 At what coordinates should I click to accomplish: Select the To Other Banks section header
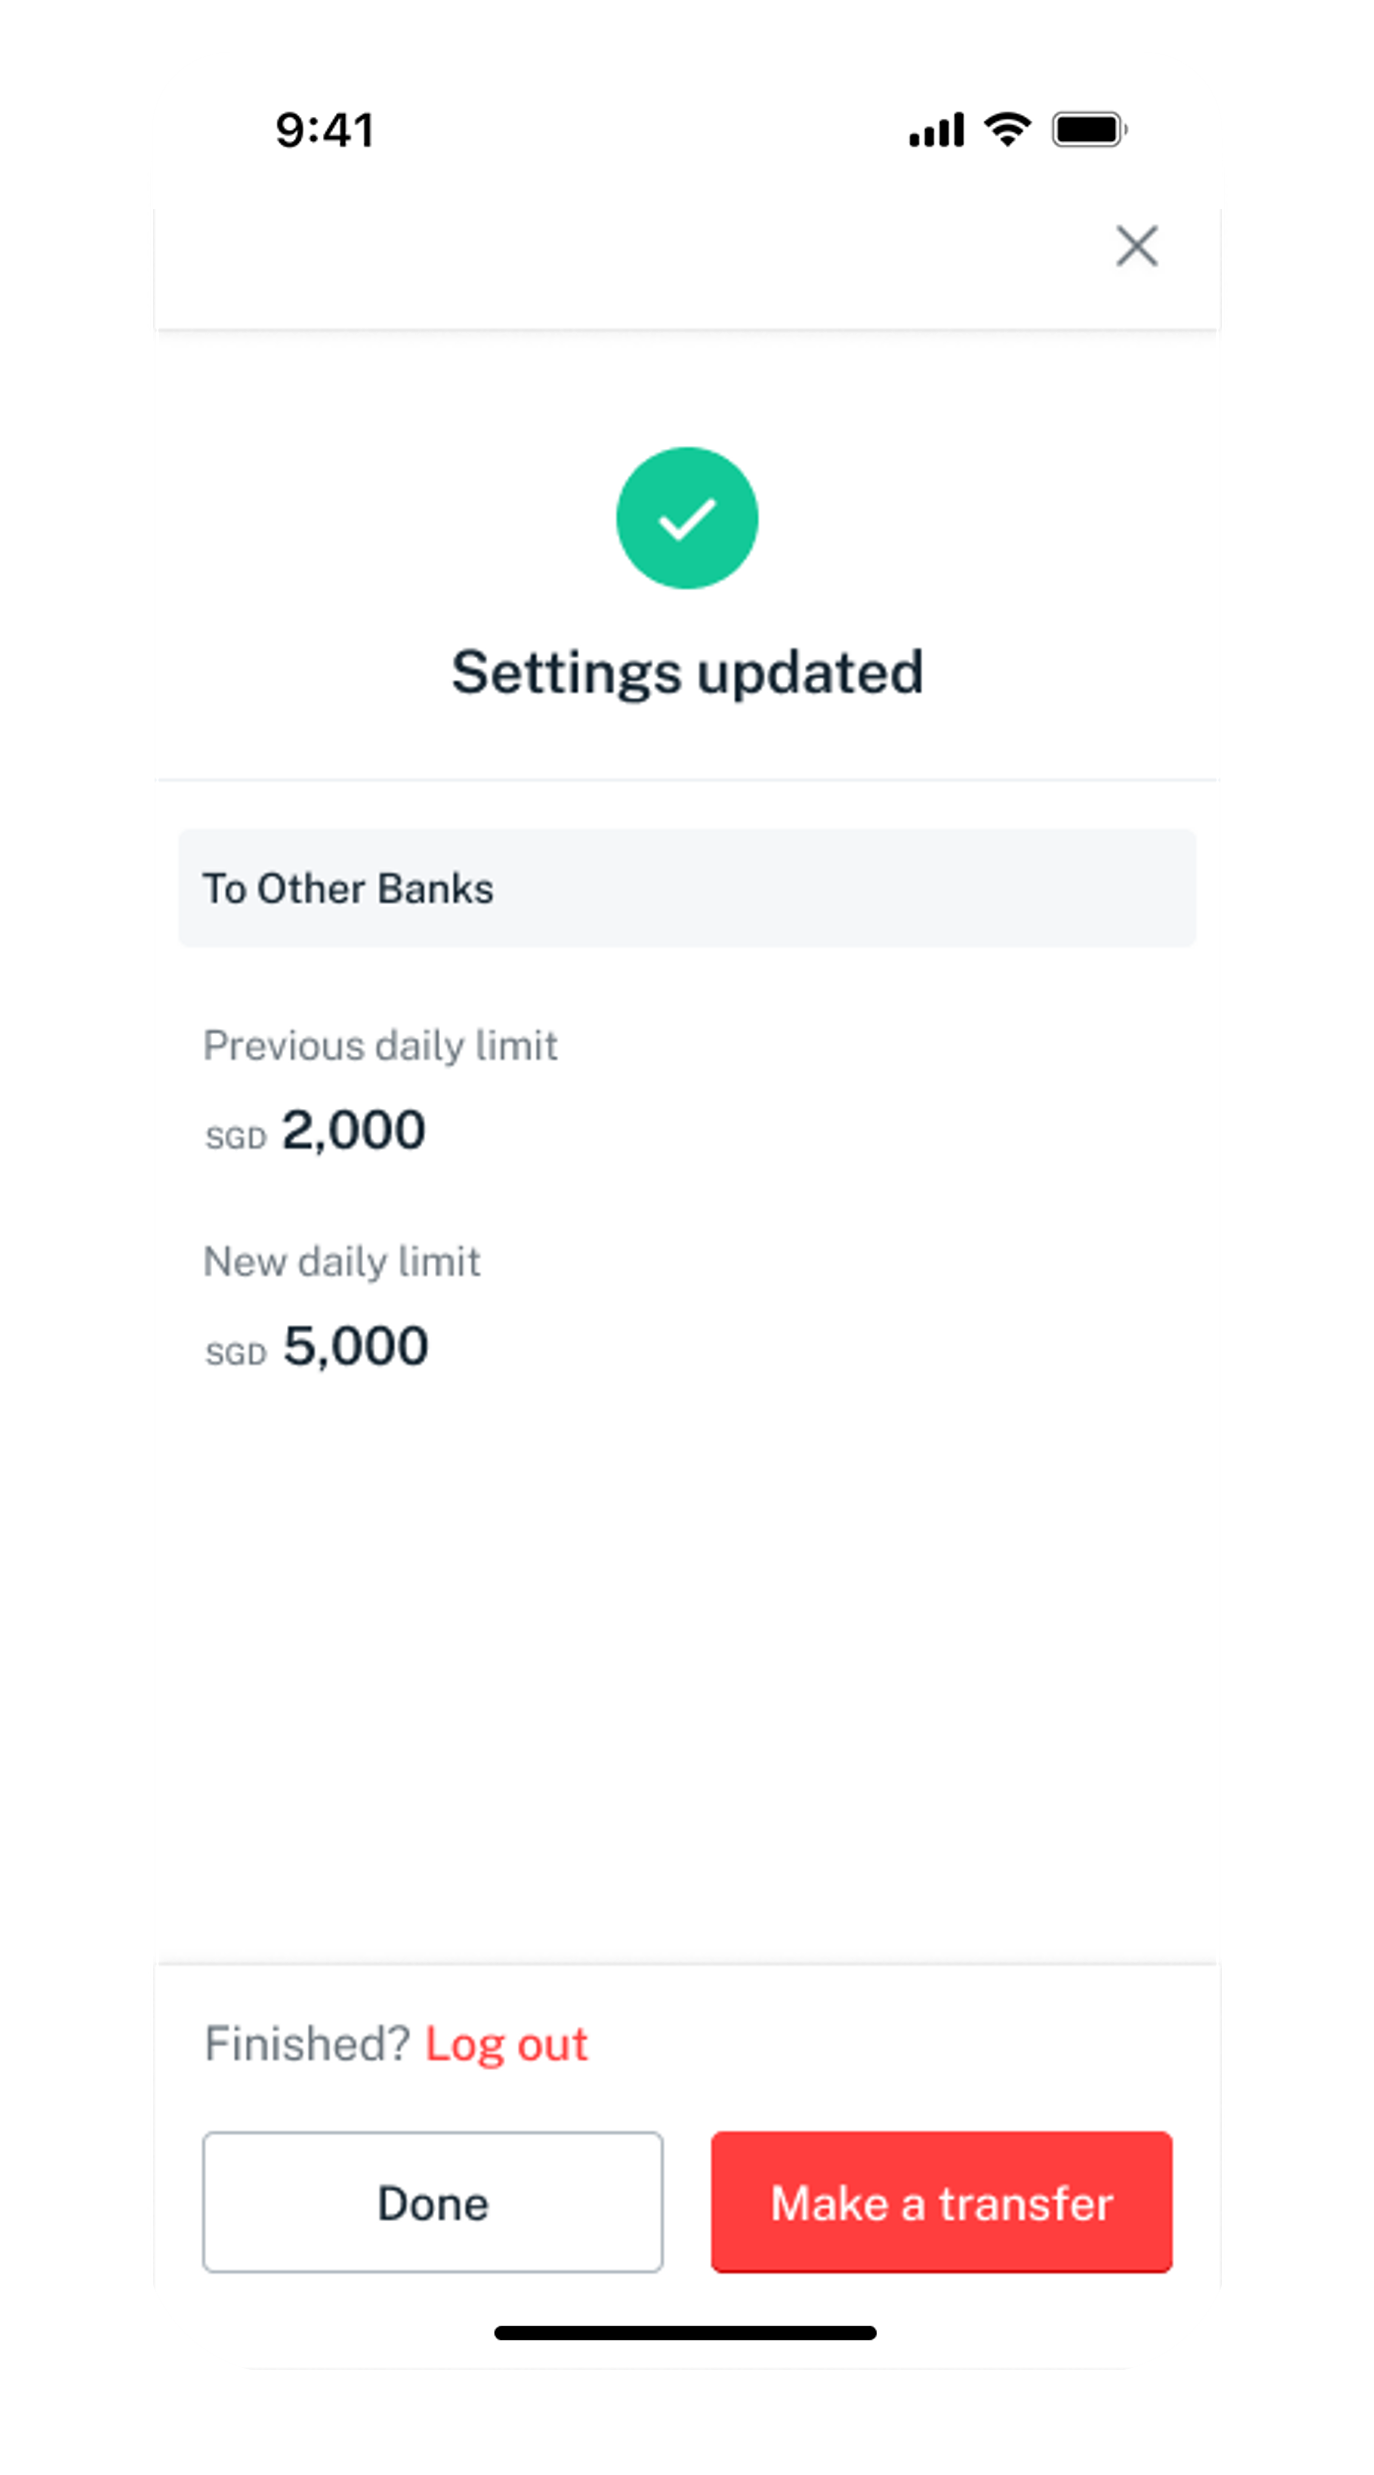687,888
